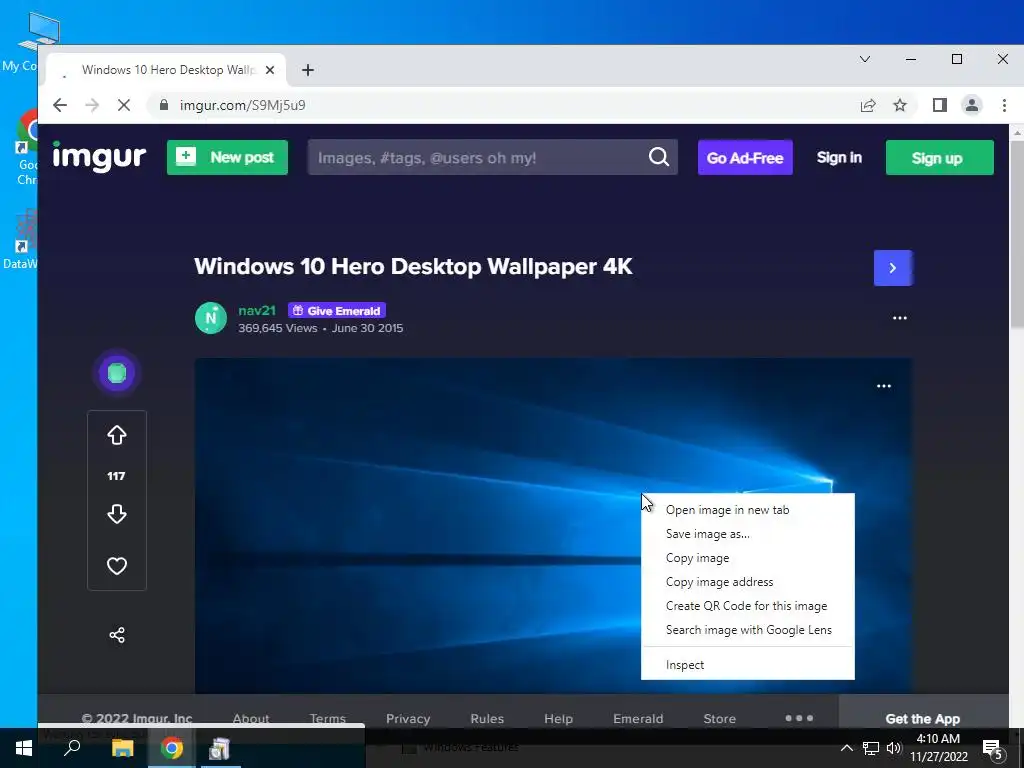This screenshot has width=1024, height=768.
Task: Go to next post with blue arrow
Action: click(x=893, y=268)
